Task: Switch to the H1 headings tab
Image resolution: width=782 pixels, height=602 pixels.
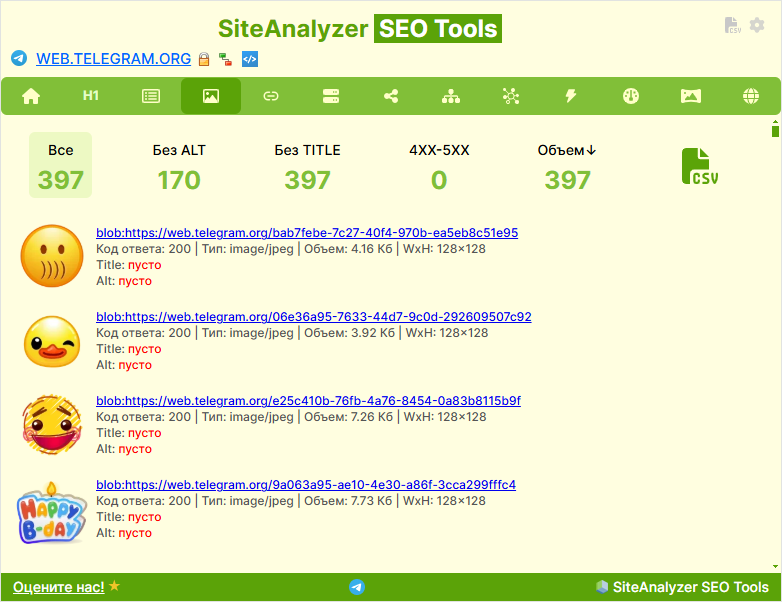Action: point(91,96)
